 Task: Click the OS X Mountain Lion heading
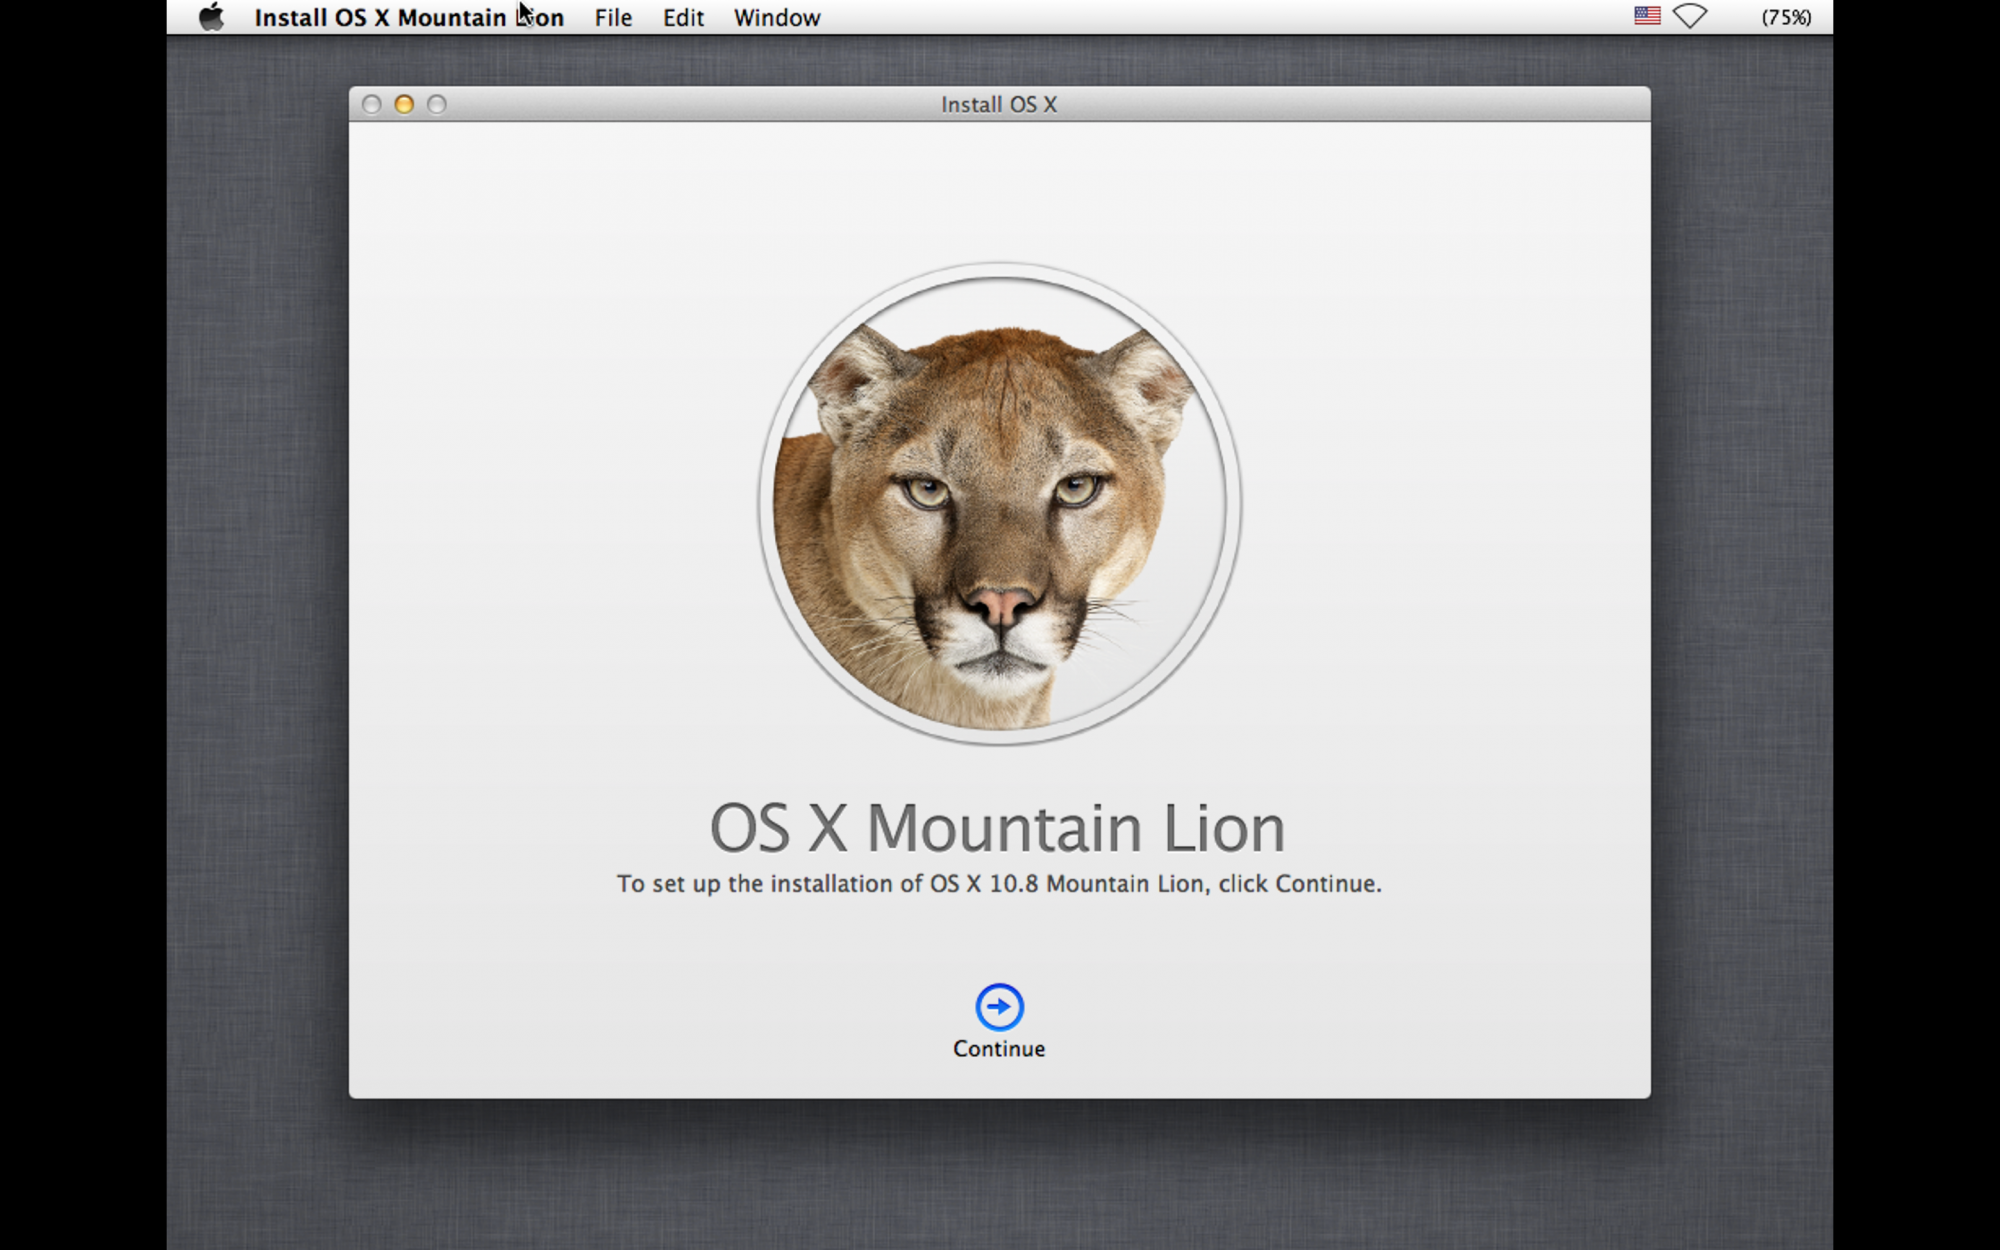point(998,828)
